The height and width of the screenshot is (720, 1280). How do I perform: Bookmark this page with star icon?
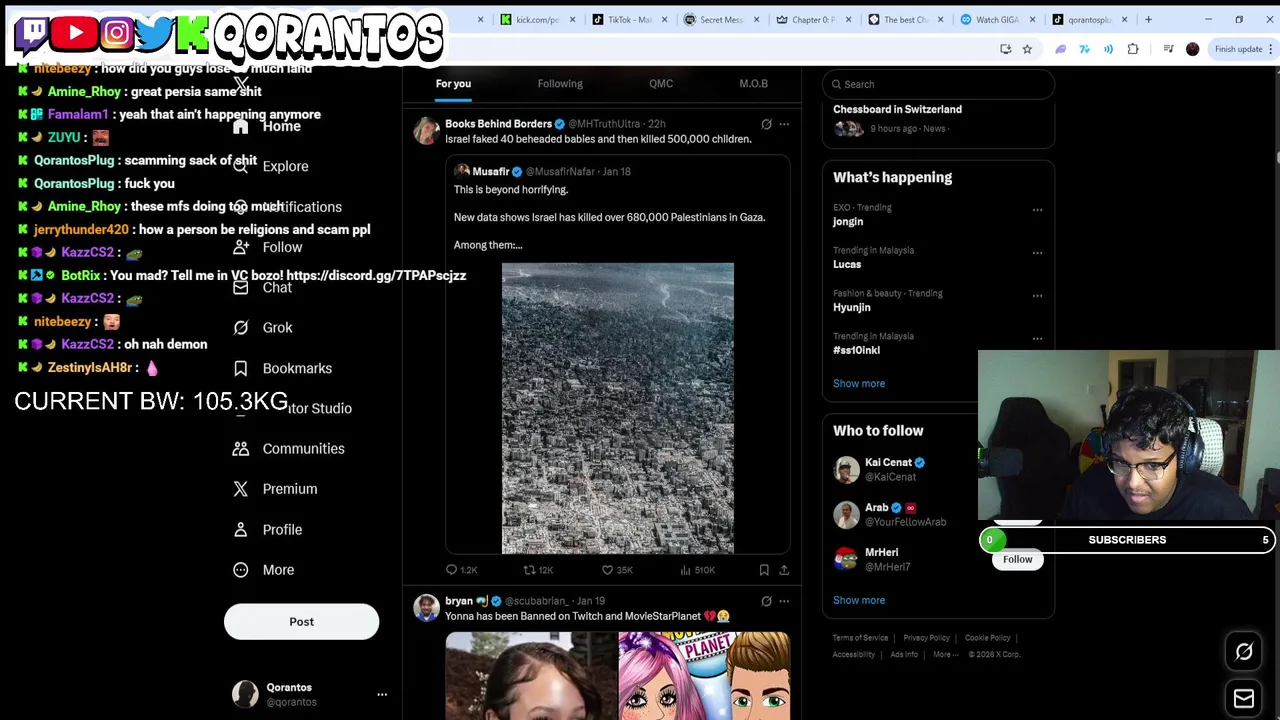[x=1027, y=49]
